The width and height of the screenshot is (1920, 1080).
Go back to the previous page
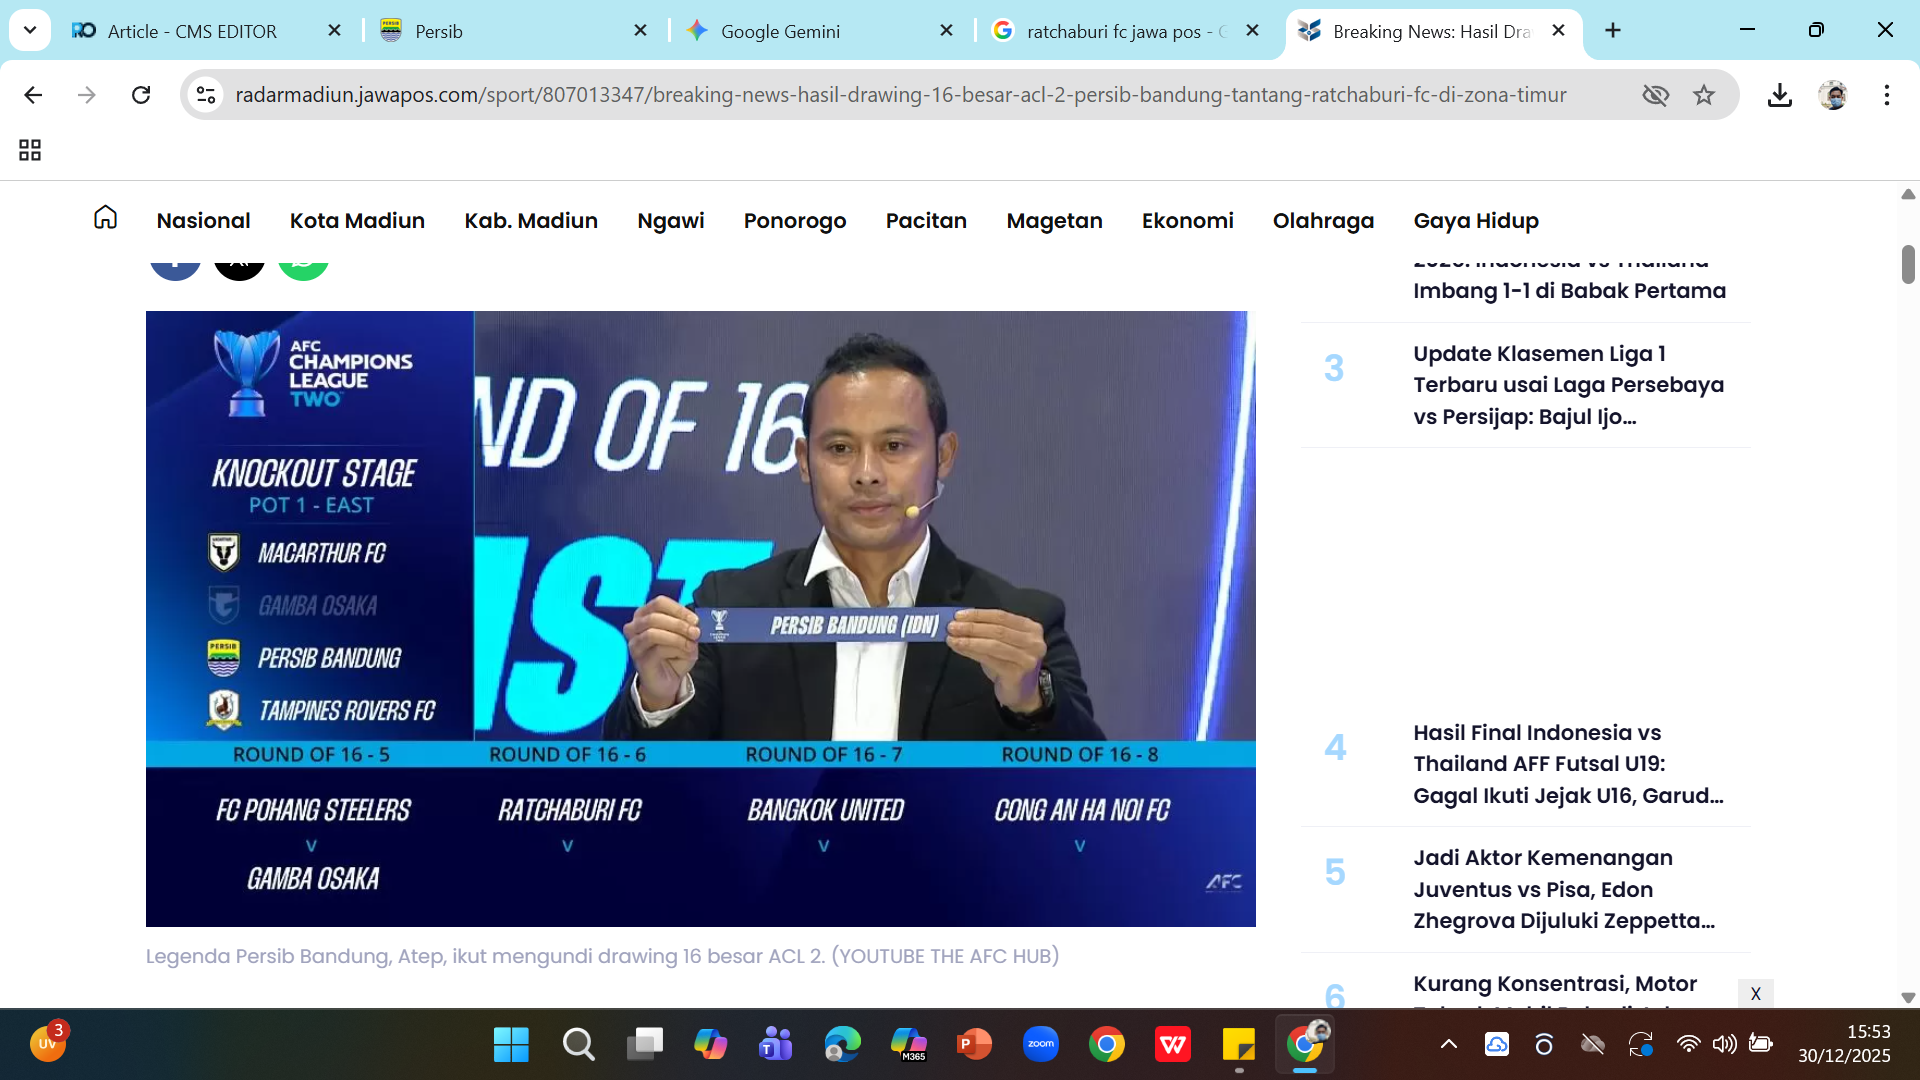pos(33,95)
